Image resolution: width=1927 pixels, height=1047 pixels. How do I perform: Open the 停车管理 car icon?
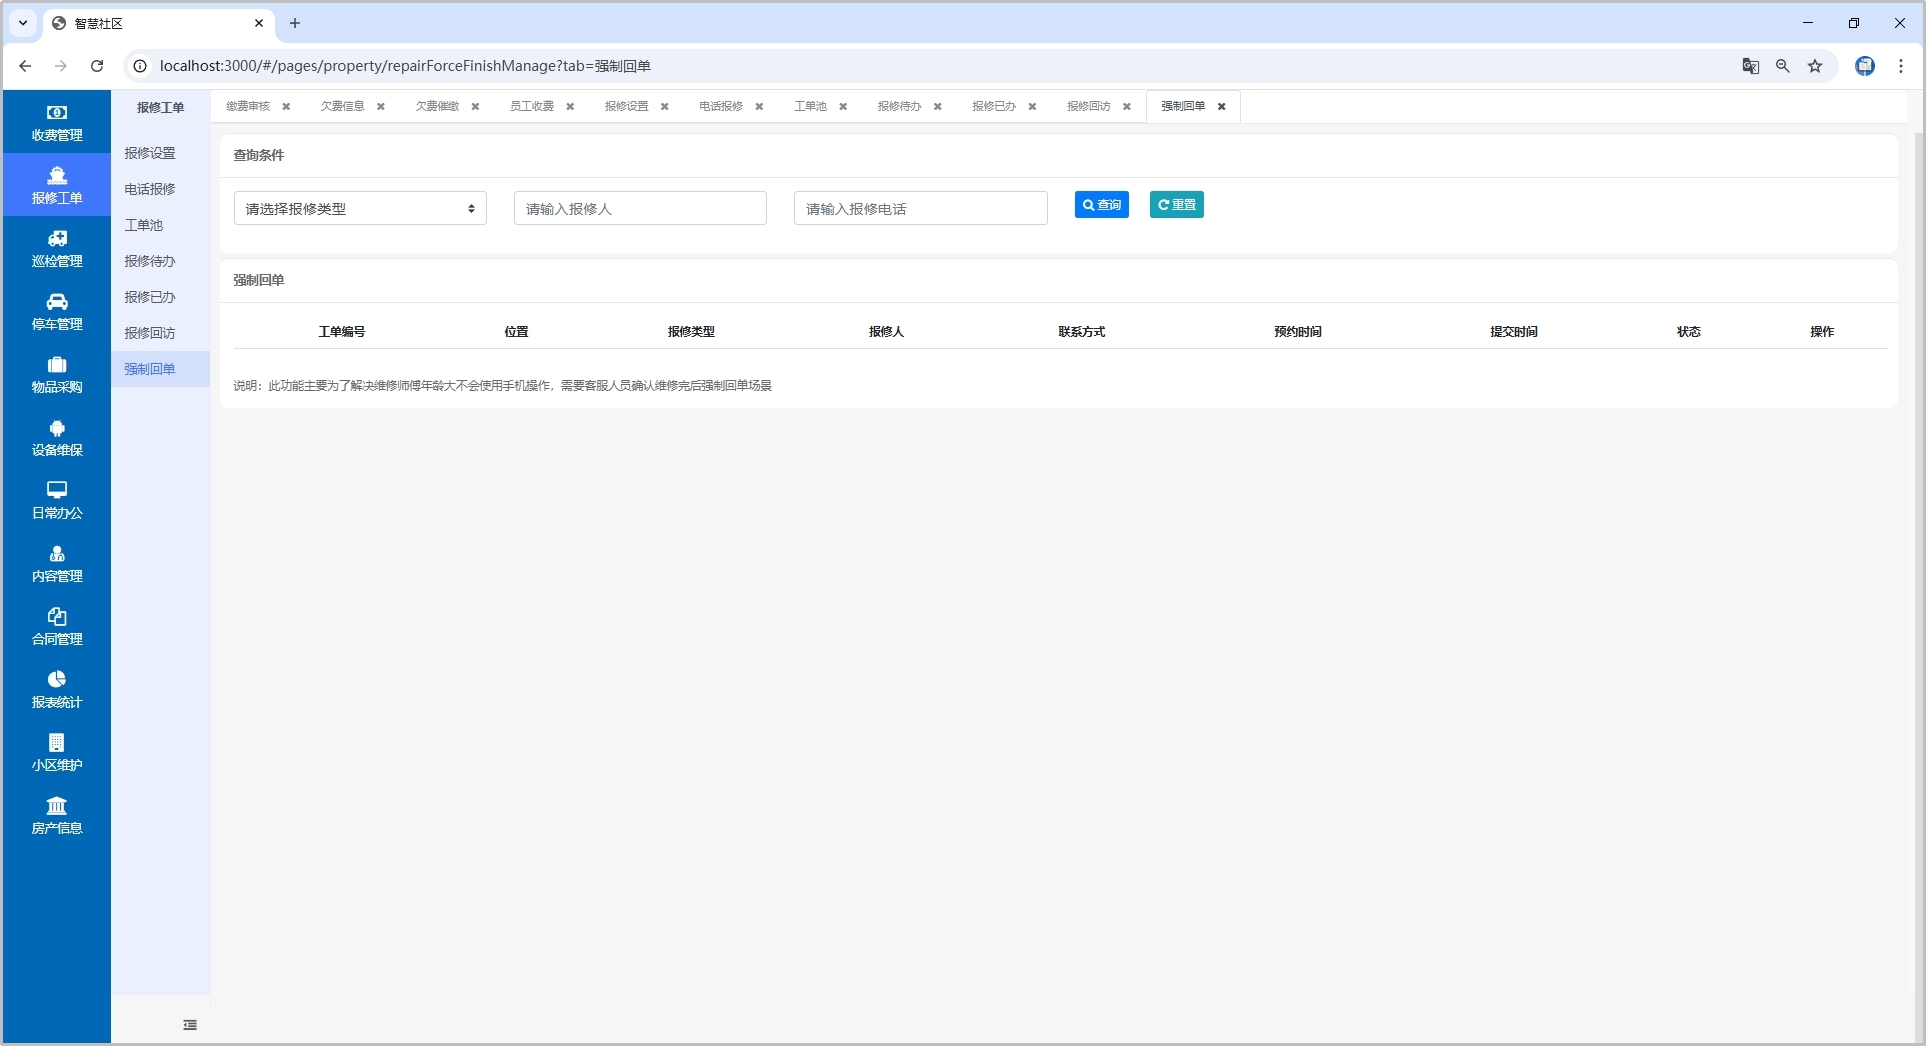click(x=57, y=302)
